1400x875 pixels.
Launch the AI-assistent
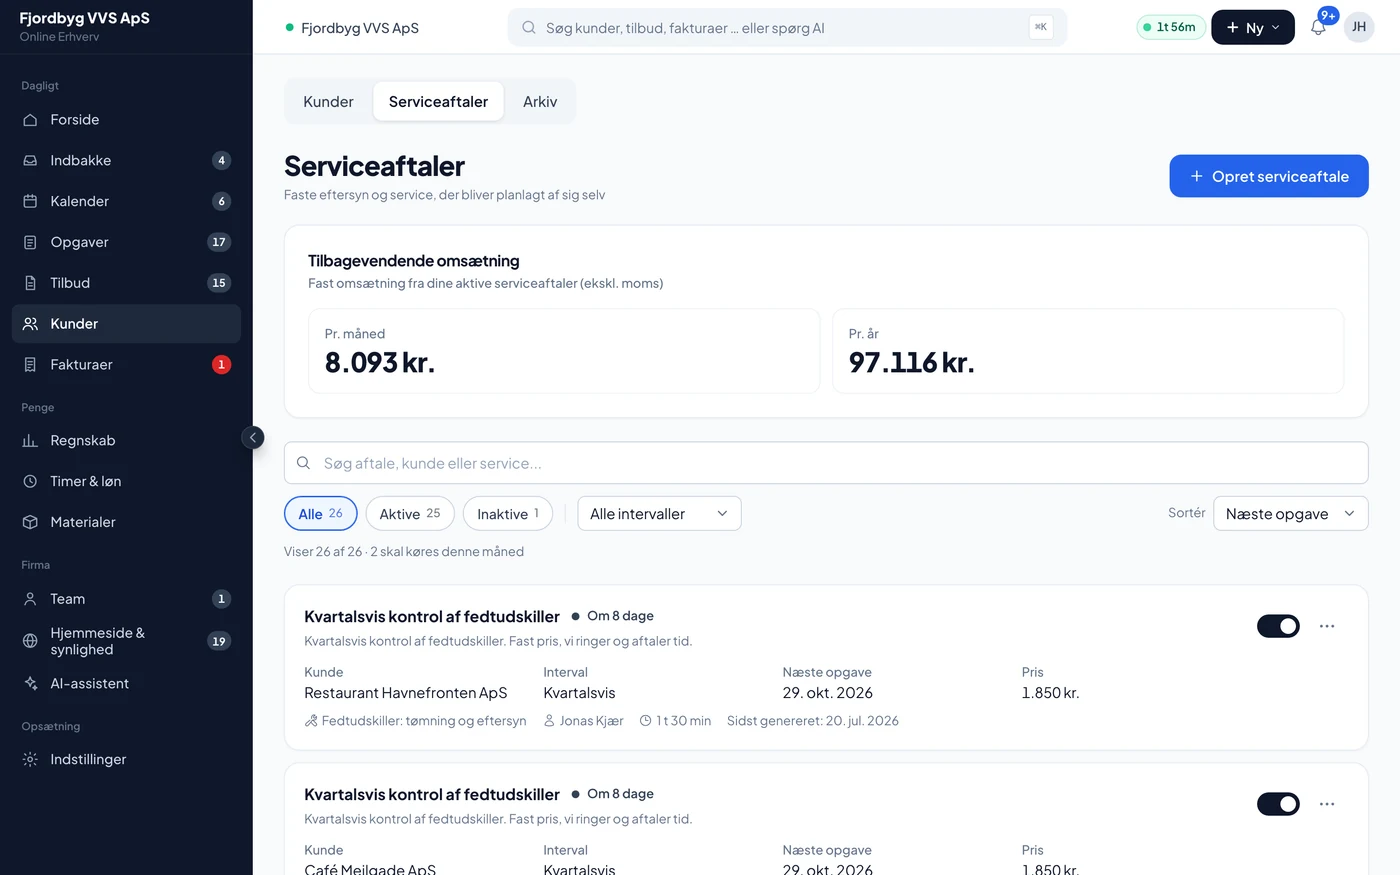click(x=126, y=684)
